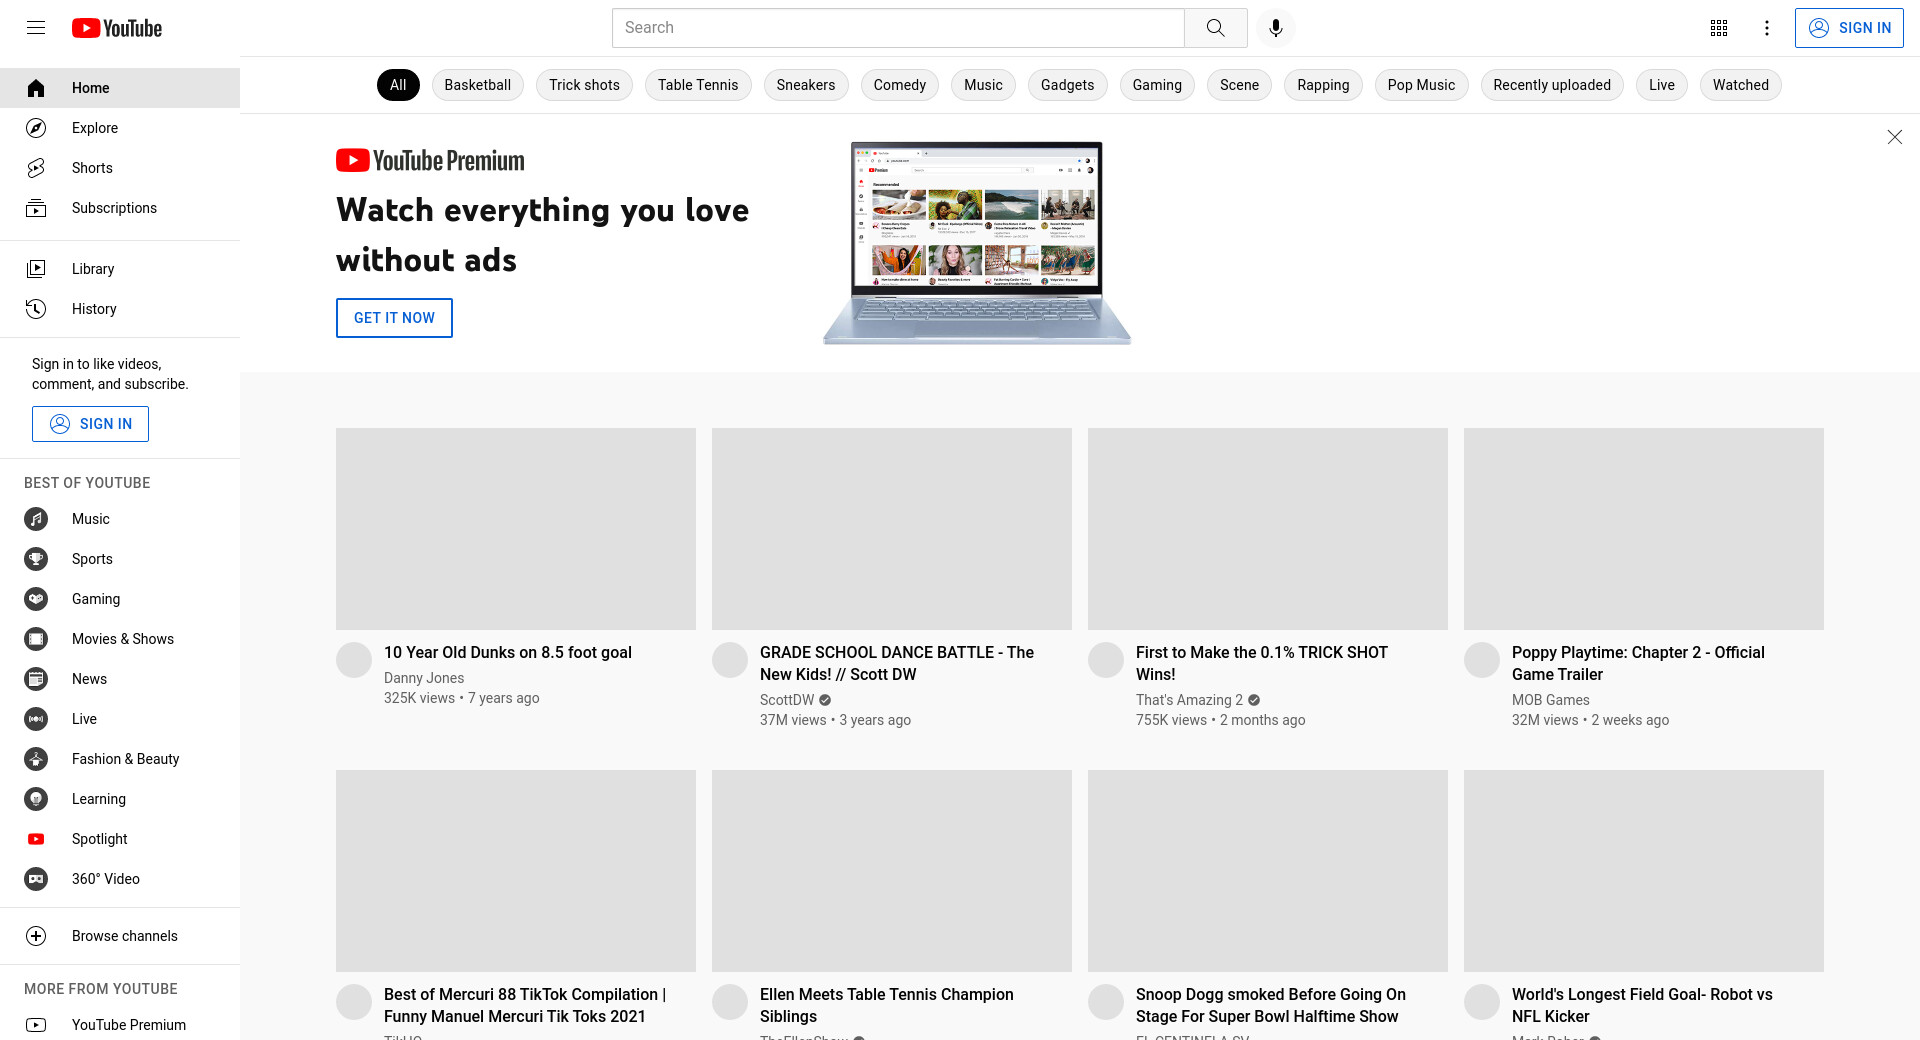
Task: Select the Recently uploaded chip
Action: 1552,85
